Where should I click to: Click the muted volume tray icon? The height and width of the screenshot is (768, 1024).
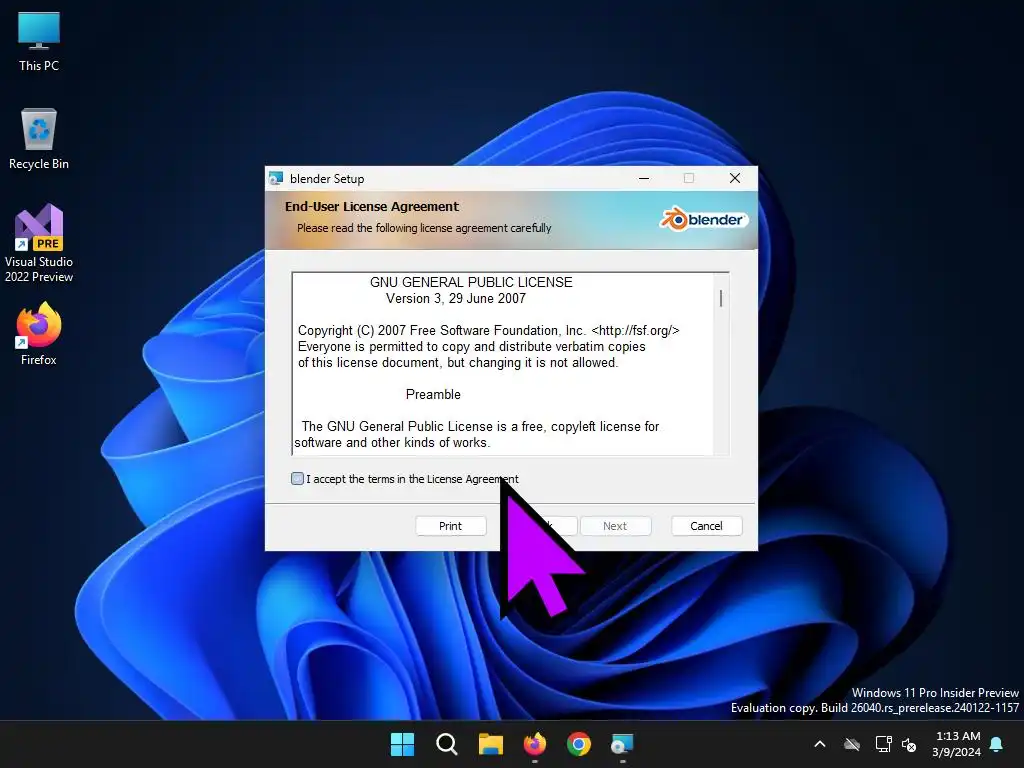click(x=909, y=744)
